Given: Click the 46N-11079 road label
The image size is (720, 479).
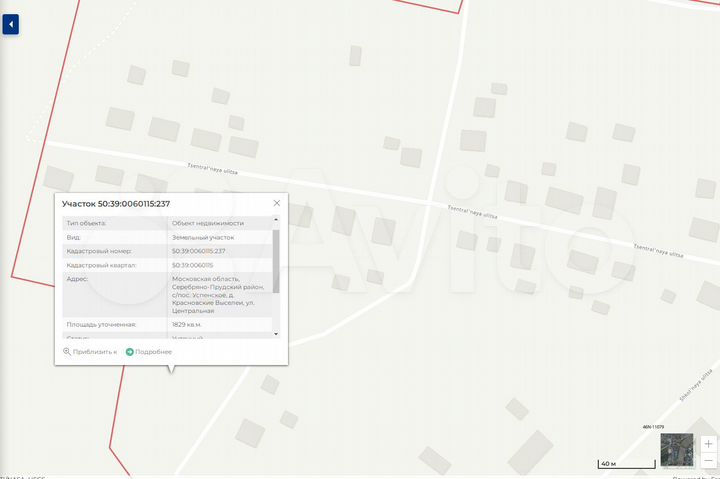Looking at the screenshot, I should click(x=654, y=427).
